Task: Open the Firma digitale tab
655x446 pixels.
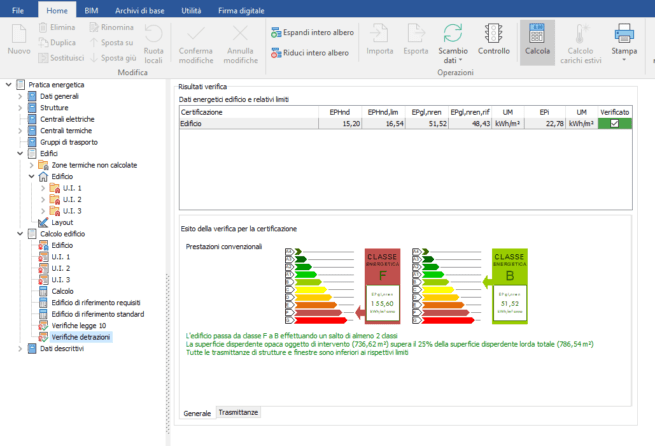Action: tap(241, 10)
